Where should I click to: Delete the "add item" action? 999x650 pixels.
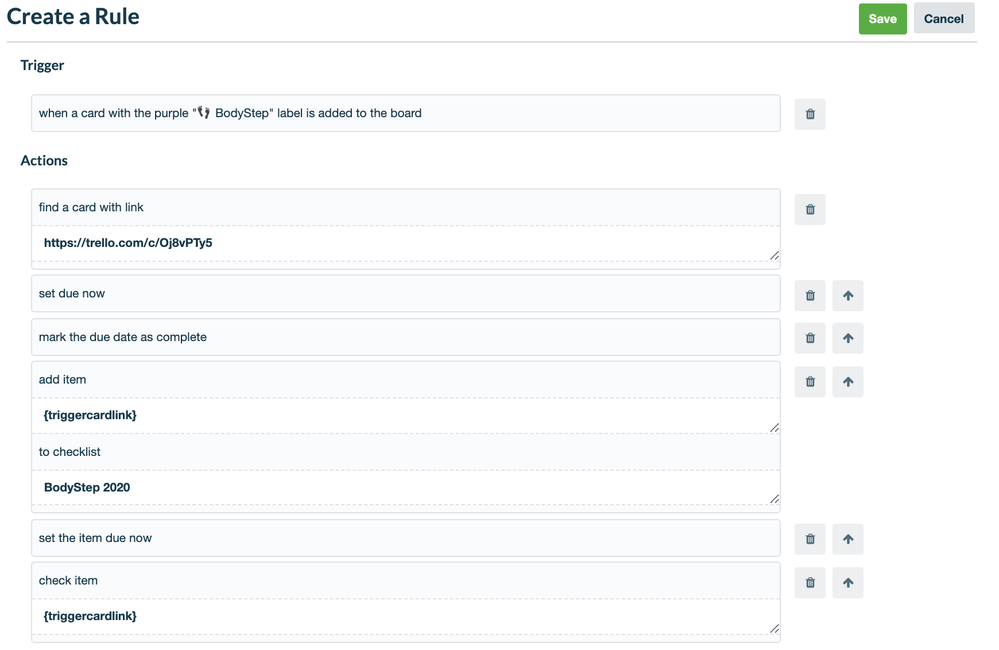tap(810, 381)
